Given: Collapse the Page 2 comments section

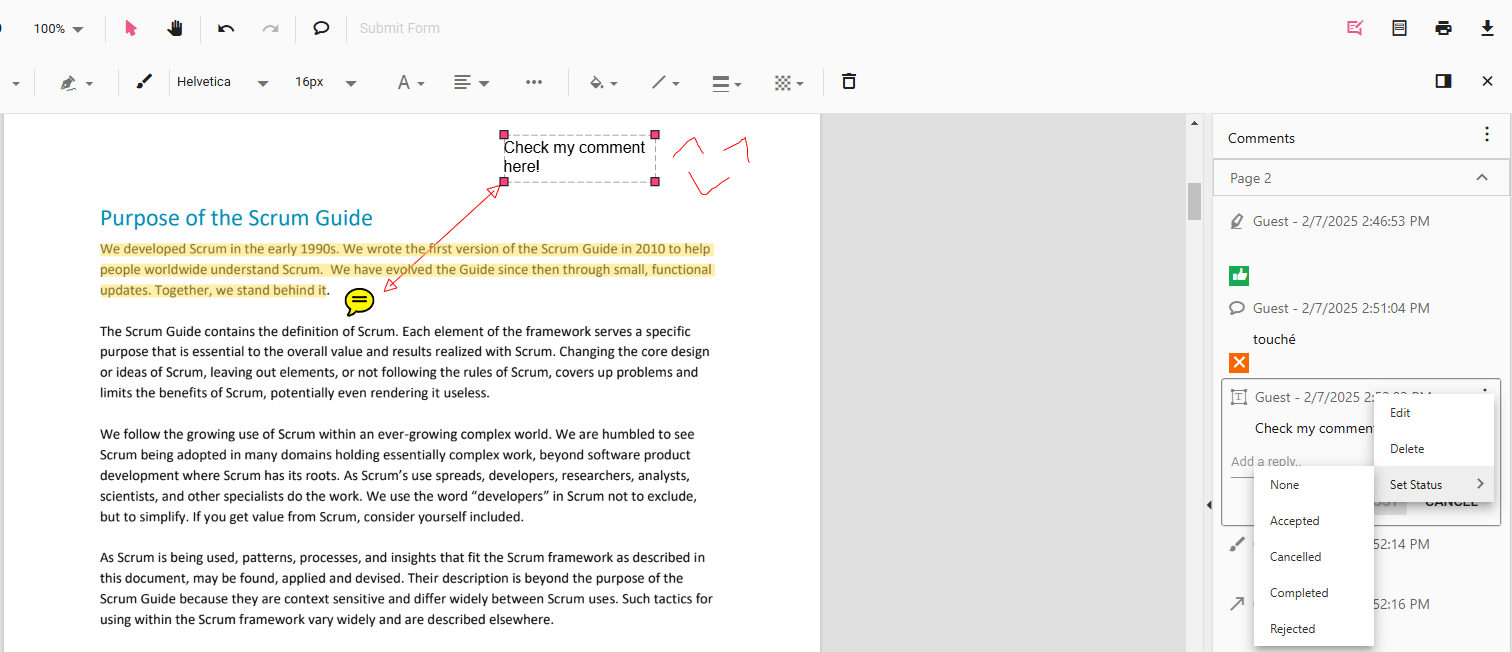Looking at the screenshot, I should click(x=1481, y=178).
